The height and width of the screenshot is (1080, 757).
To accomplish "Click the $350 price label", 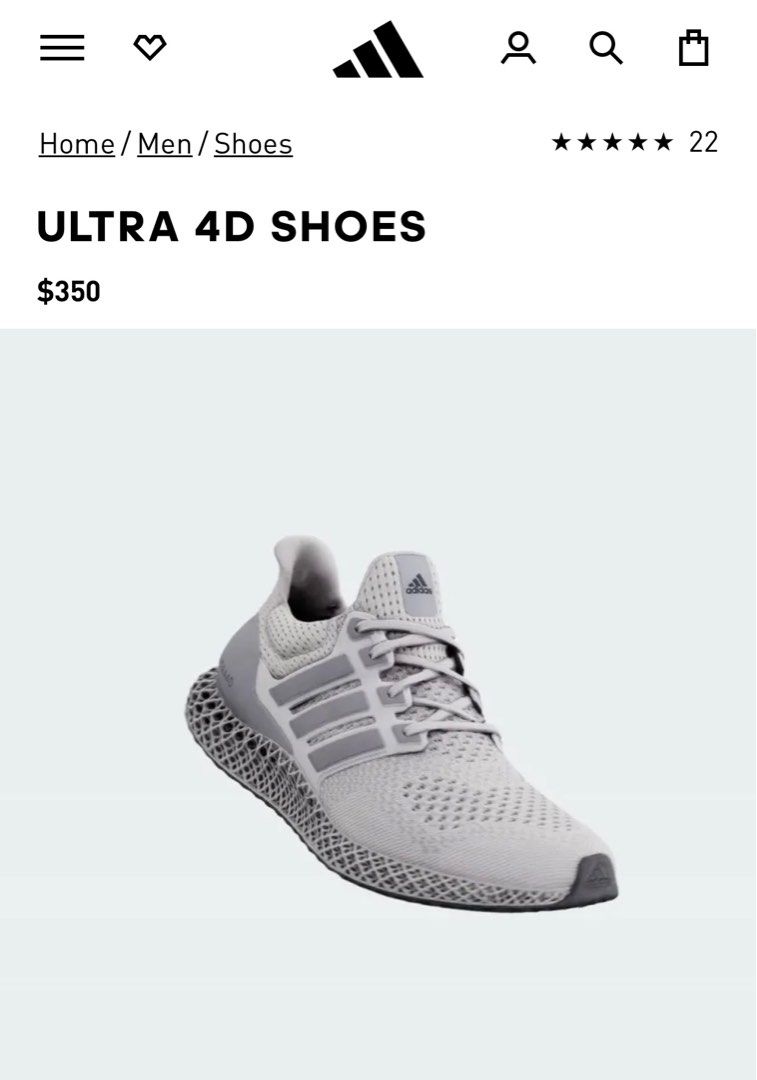I will coord(69,291).
